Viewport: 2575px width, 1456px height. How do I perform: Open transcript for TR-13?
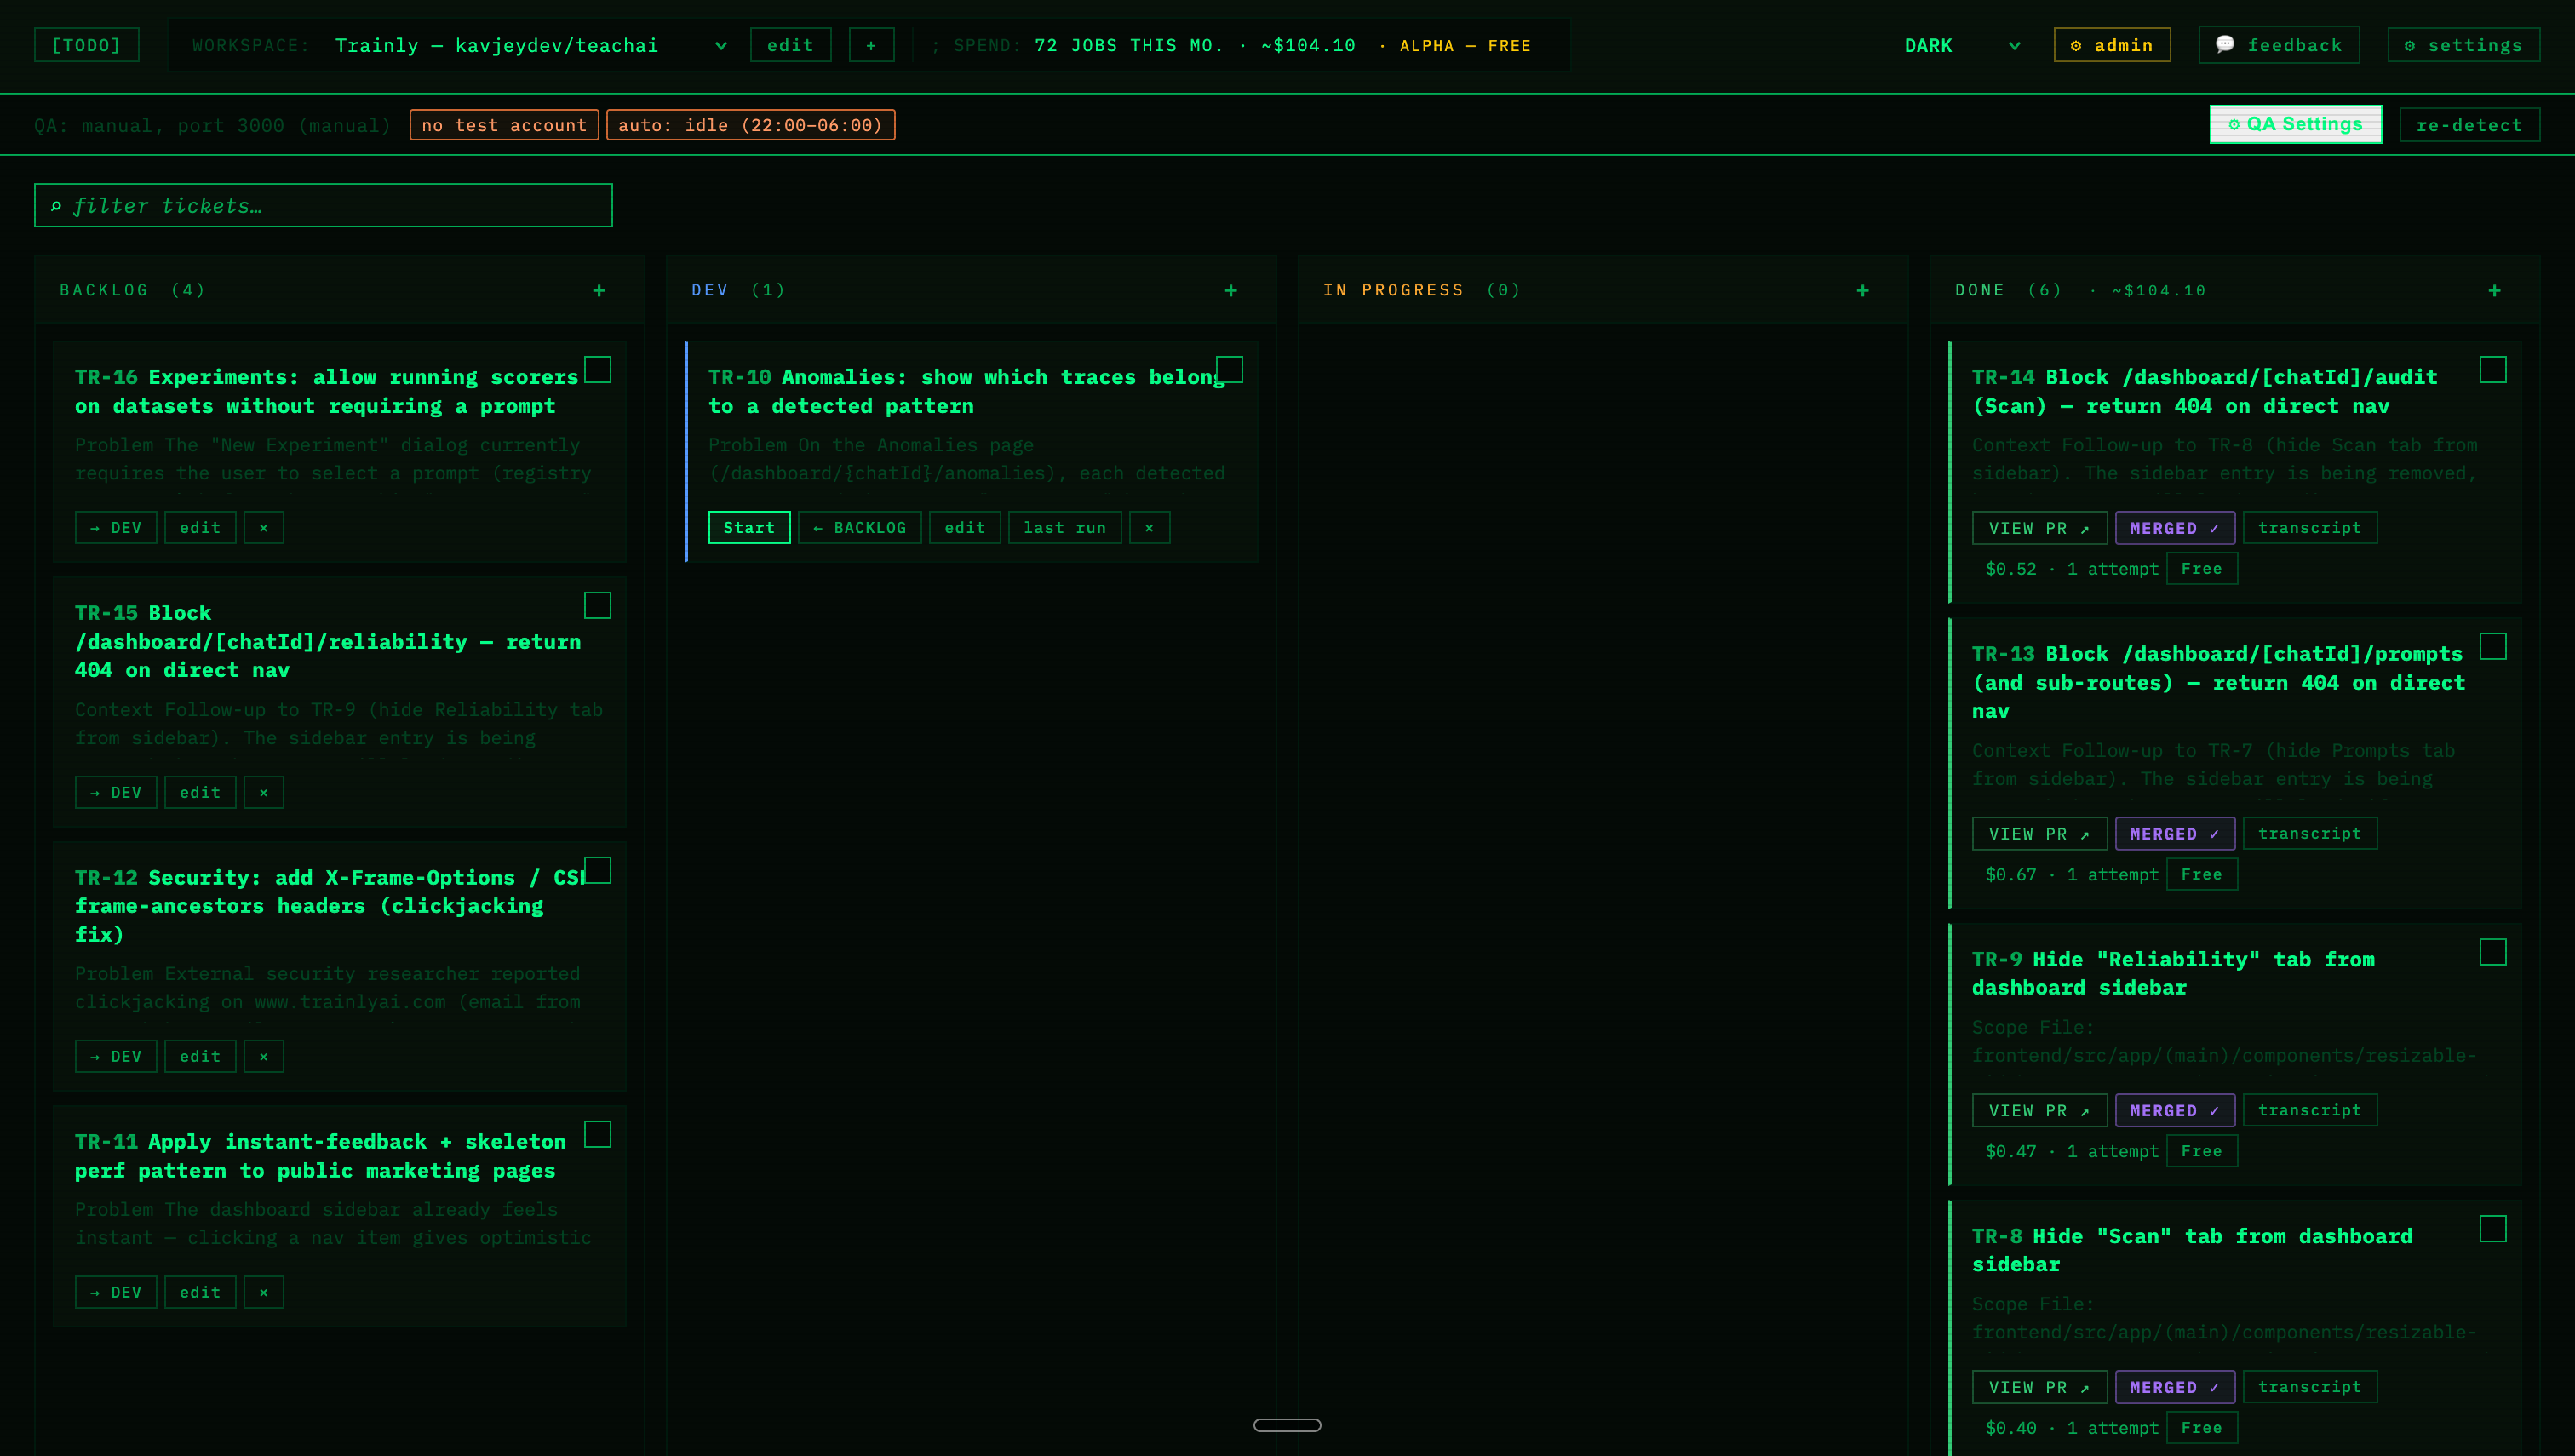(x=2310, y=834)
